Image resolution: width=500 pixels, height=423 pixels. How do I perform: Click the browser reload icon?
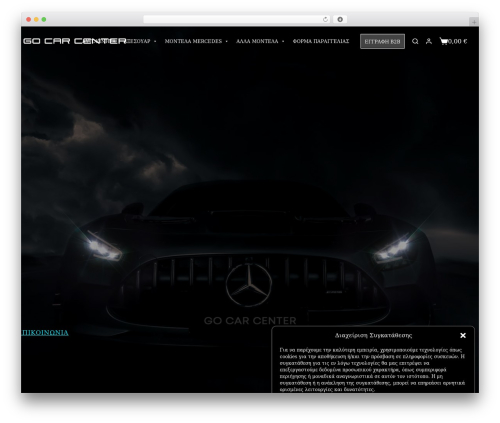325,20
